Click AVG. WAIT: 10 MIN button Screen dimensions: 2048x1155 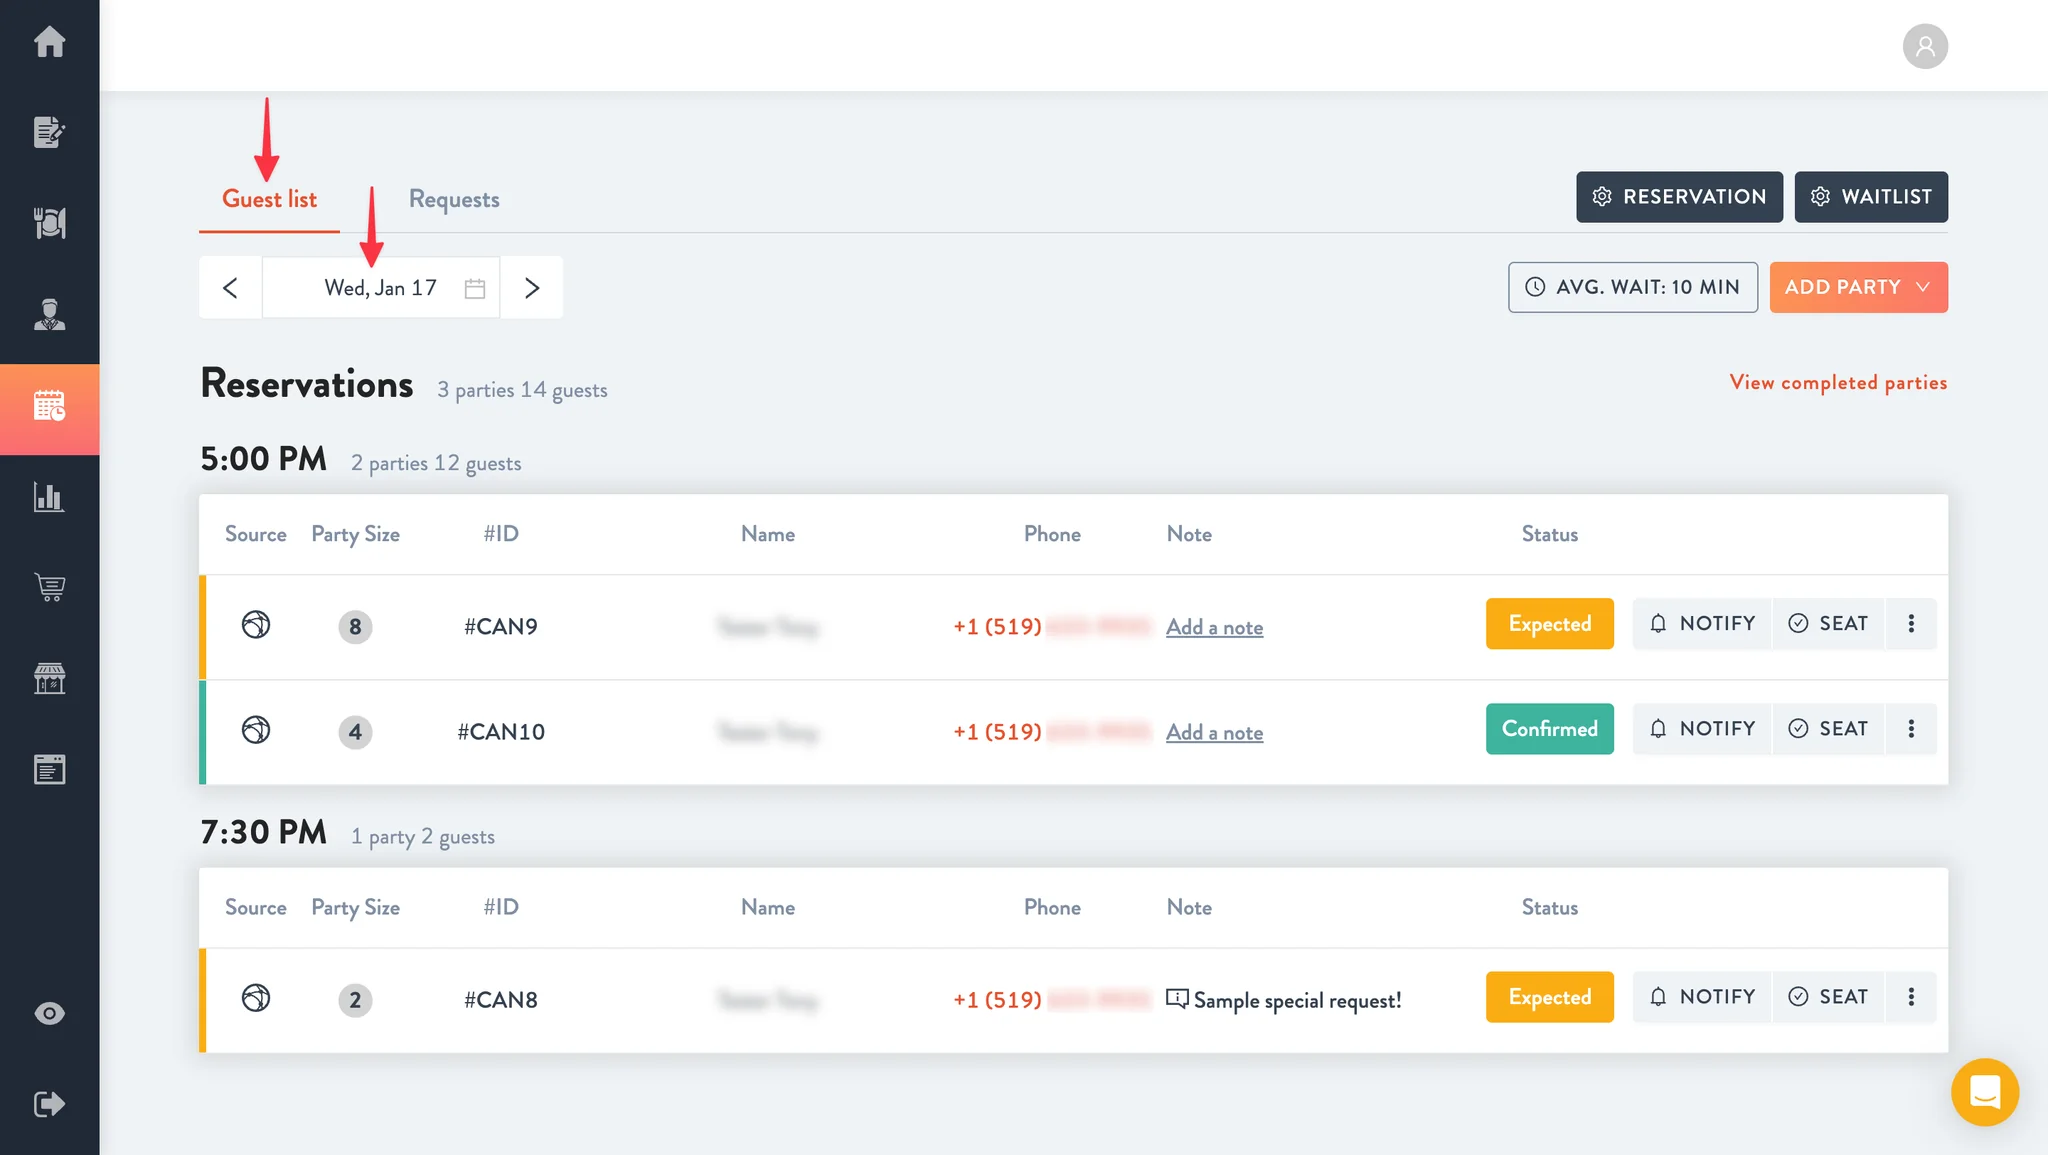click(1633, 287)
